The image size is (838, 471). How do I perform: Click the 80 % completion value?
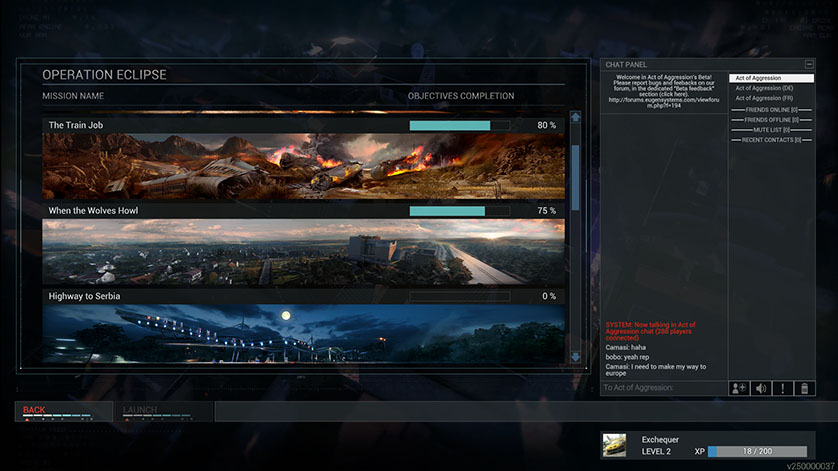(546, 125)
